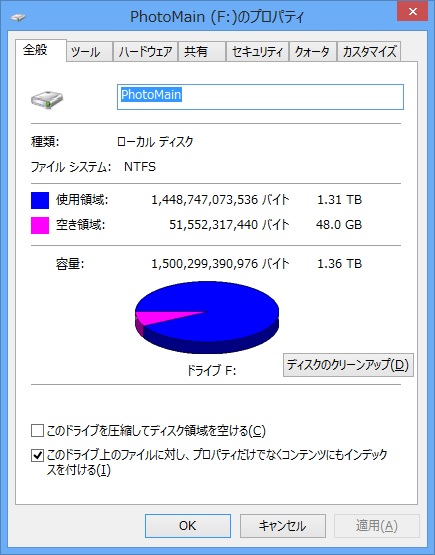Open the クォータ tab
This screenshot has width=435, height=555.
coord(313,52)
